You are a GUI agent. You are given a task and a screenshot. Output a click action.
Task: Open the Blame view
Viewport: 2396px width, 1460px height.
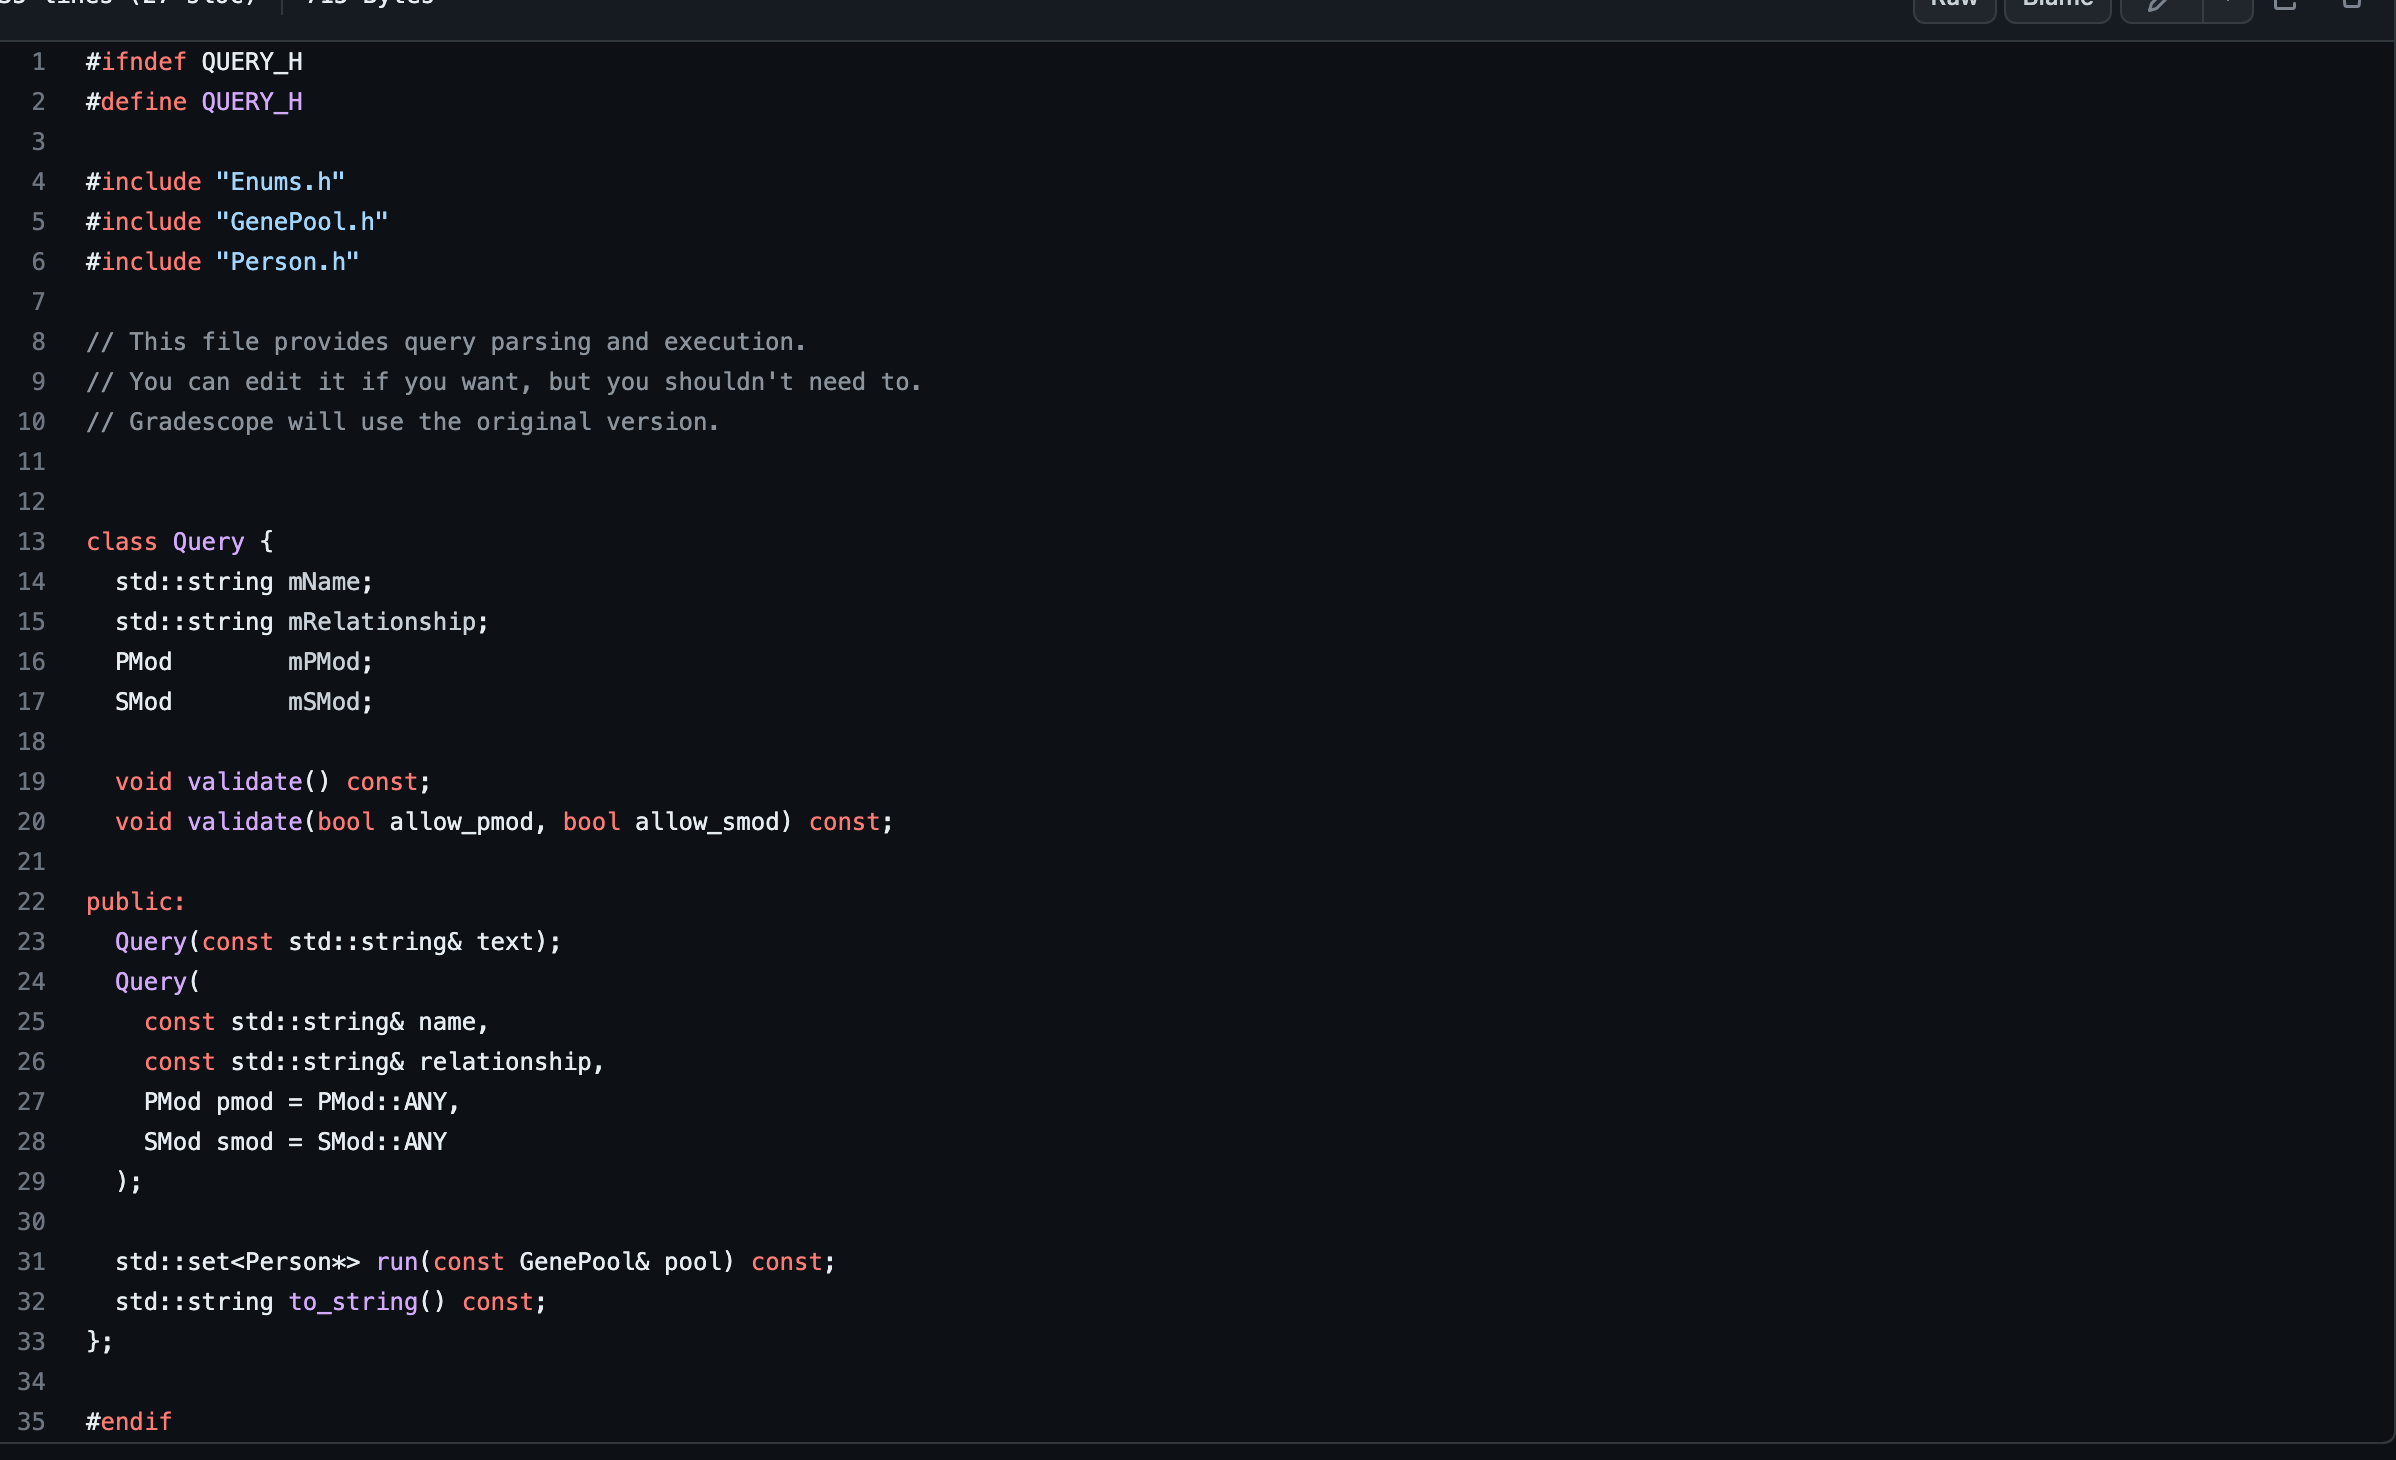[2057, 6]
